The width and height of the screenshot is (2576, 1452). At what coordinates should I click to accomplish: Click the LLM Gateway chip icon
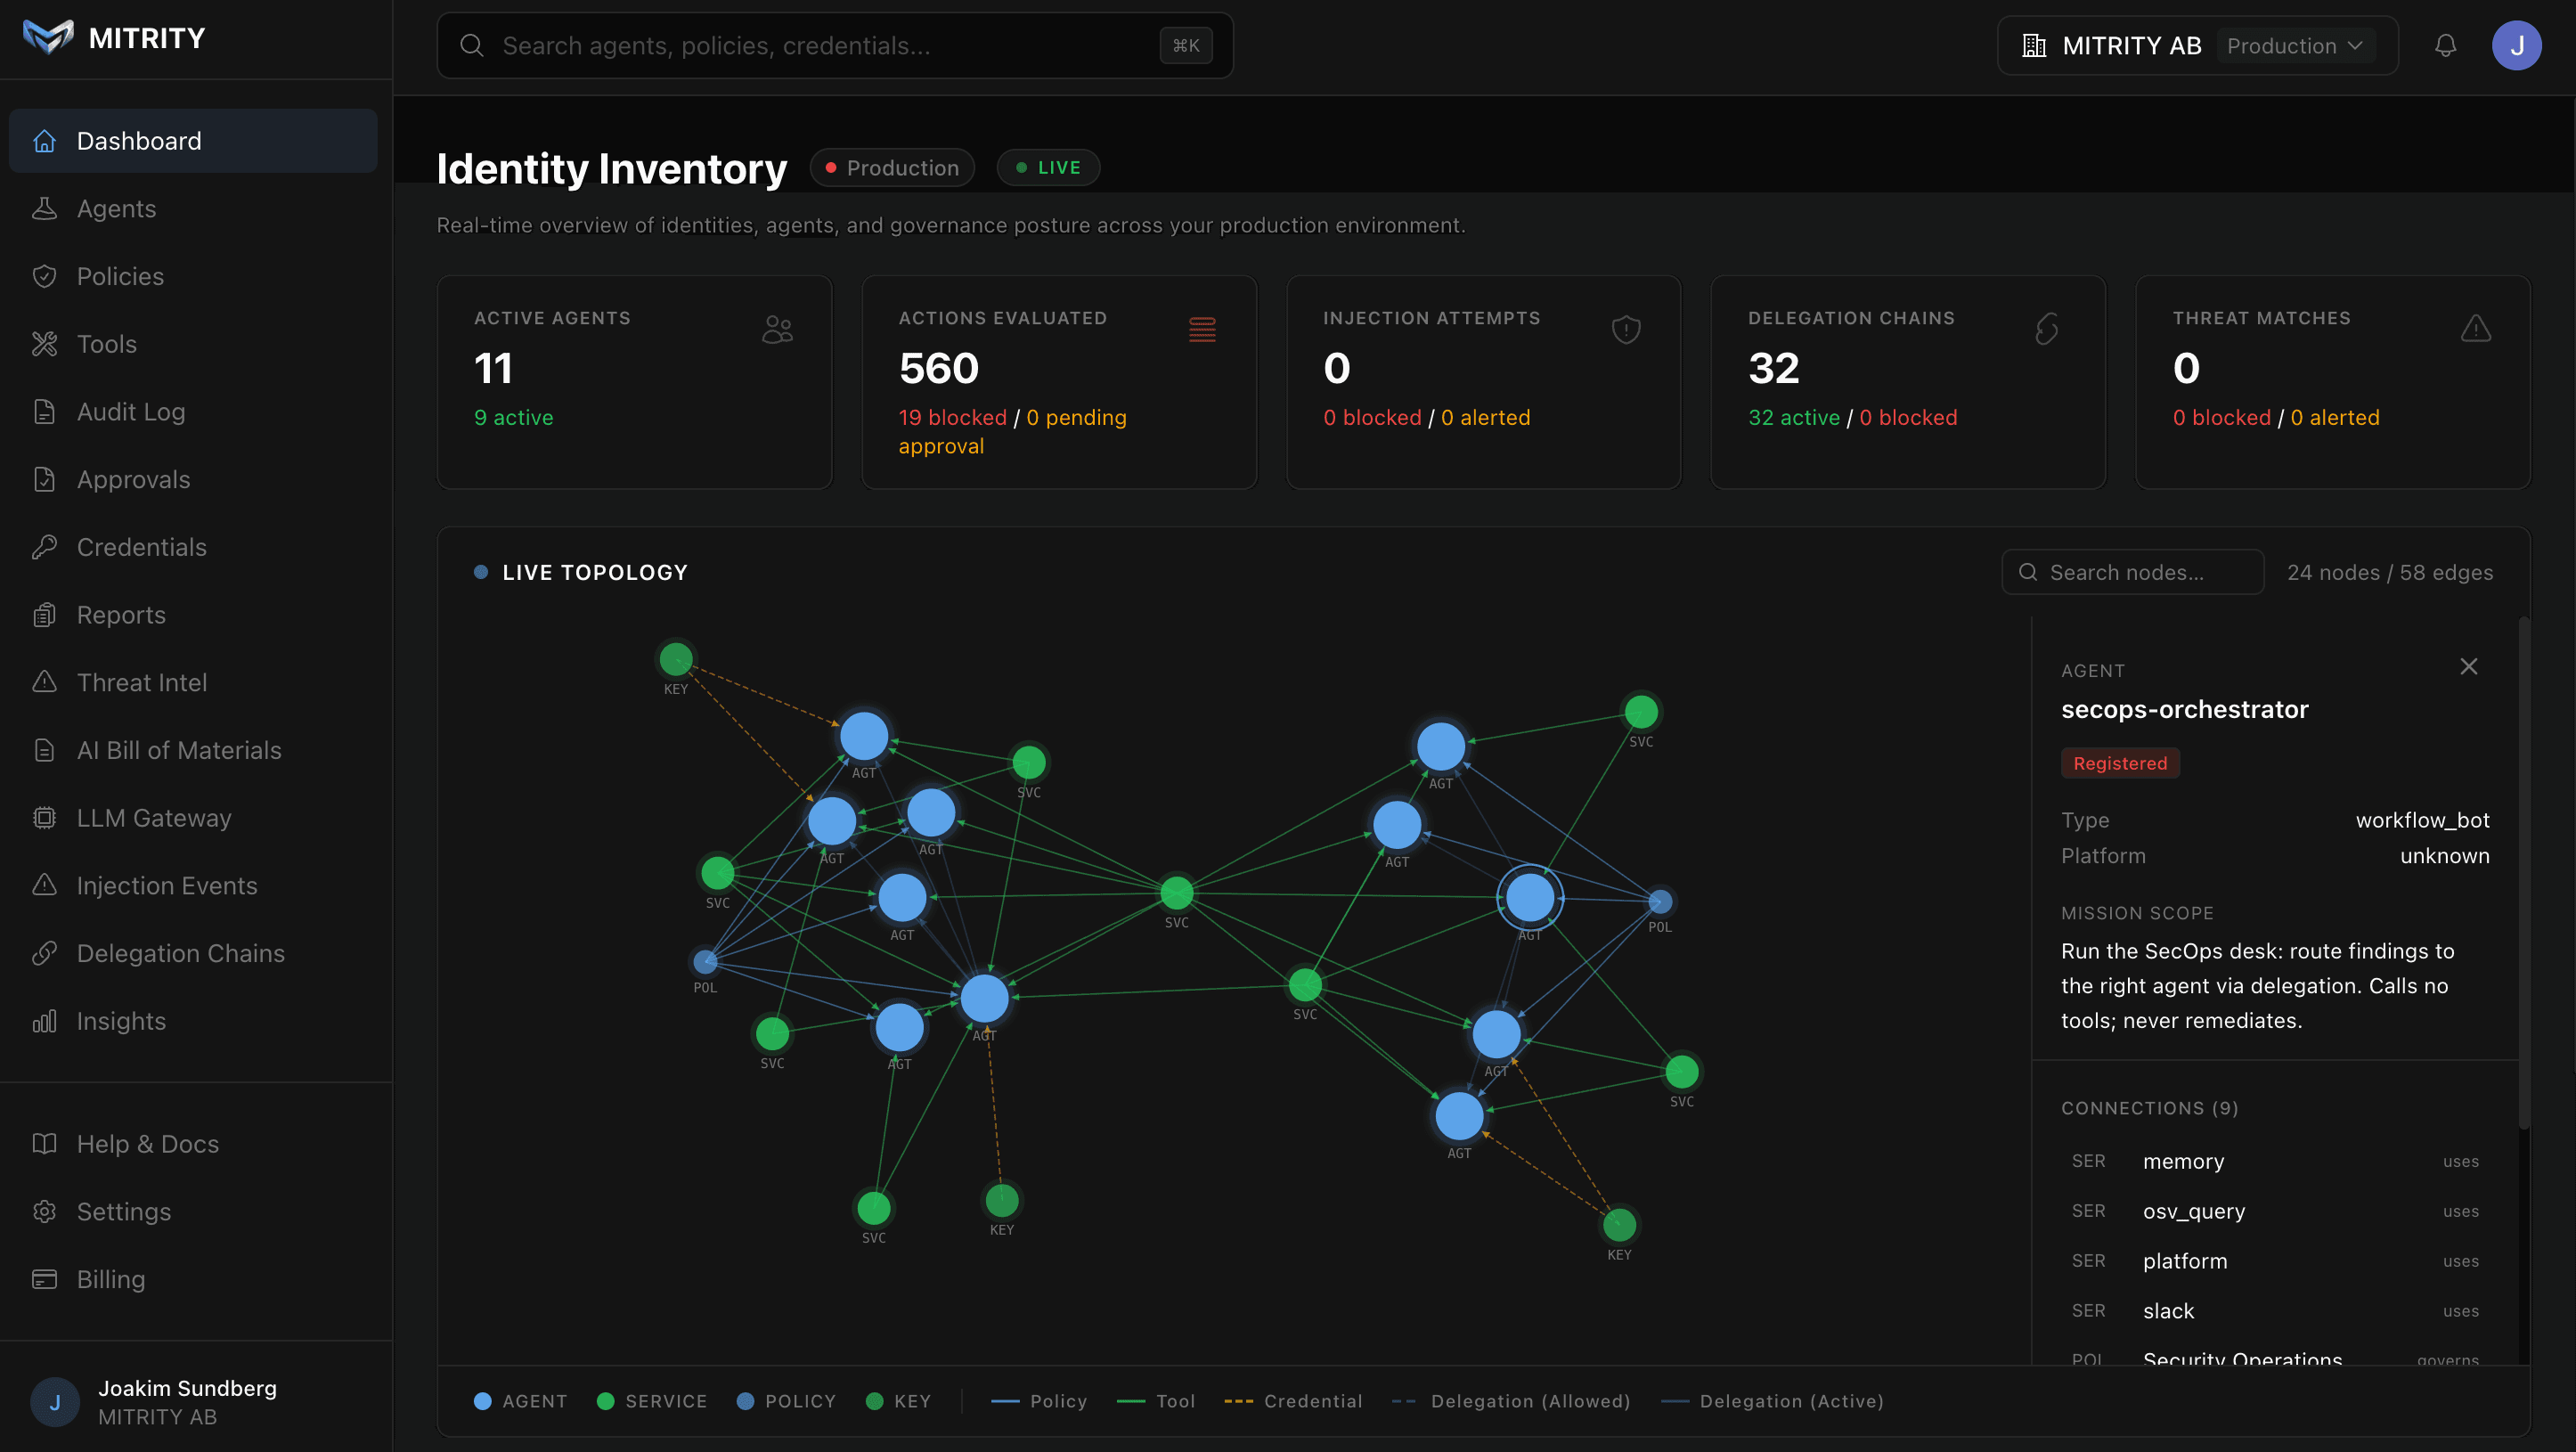[x=44, y=818]
